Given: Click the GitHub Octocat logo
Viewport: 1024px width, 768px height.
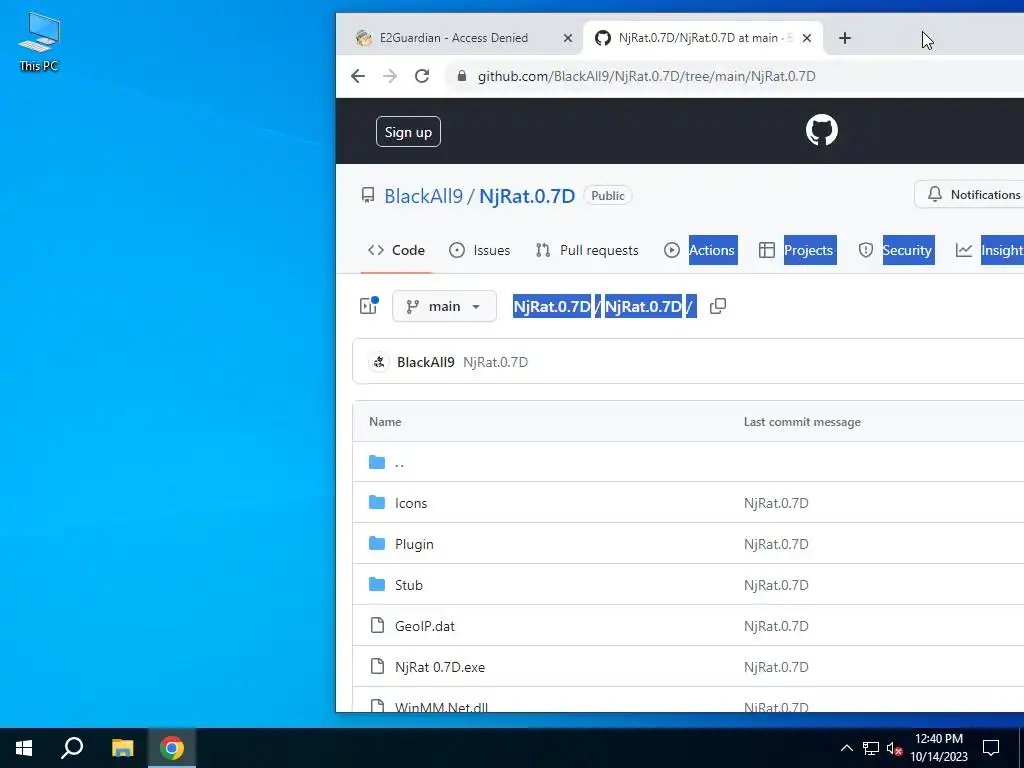Looking at the screenshot, I should point(822,131).
